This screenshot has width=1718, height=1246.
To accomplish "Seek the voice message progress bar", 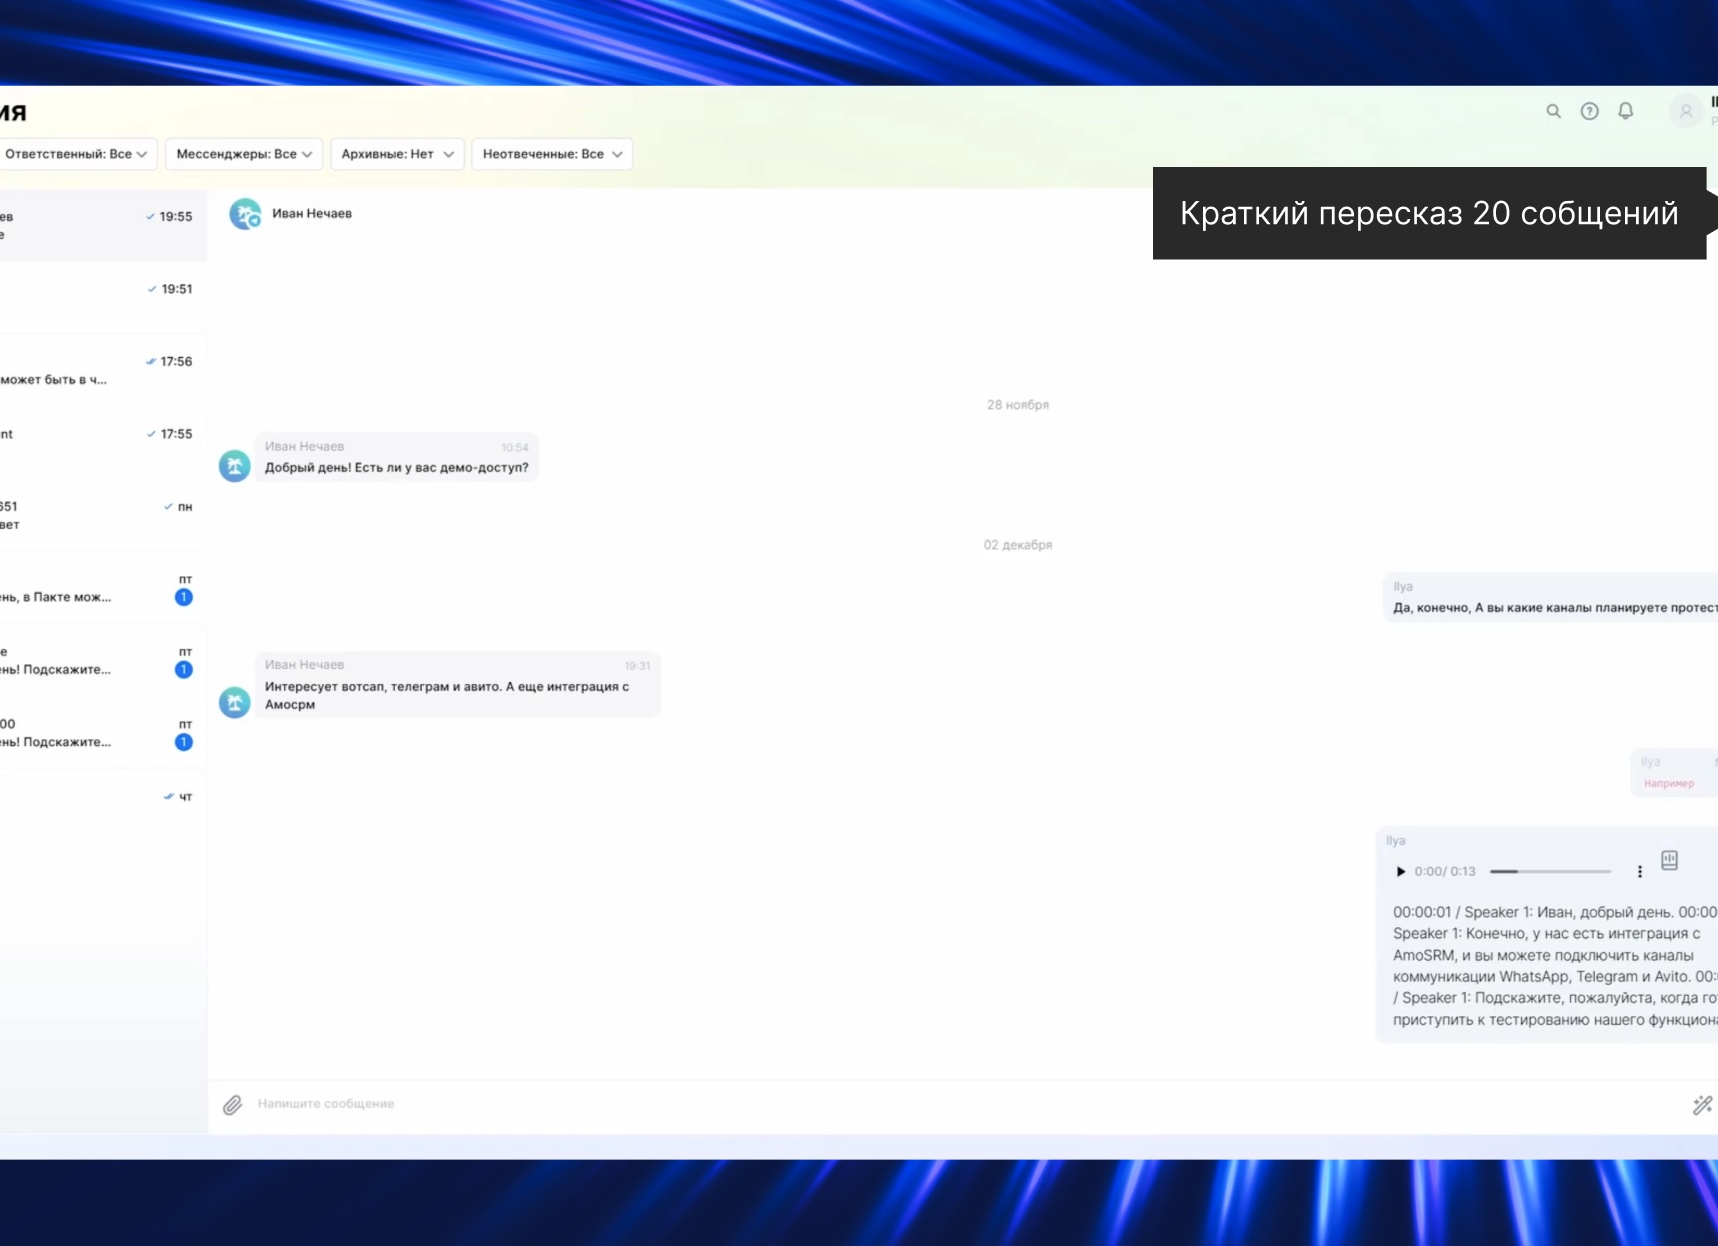I will click(1550, 871).
